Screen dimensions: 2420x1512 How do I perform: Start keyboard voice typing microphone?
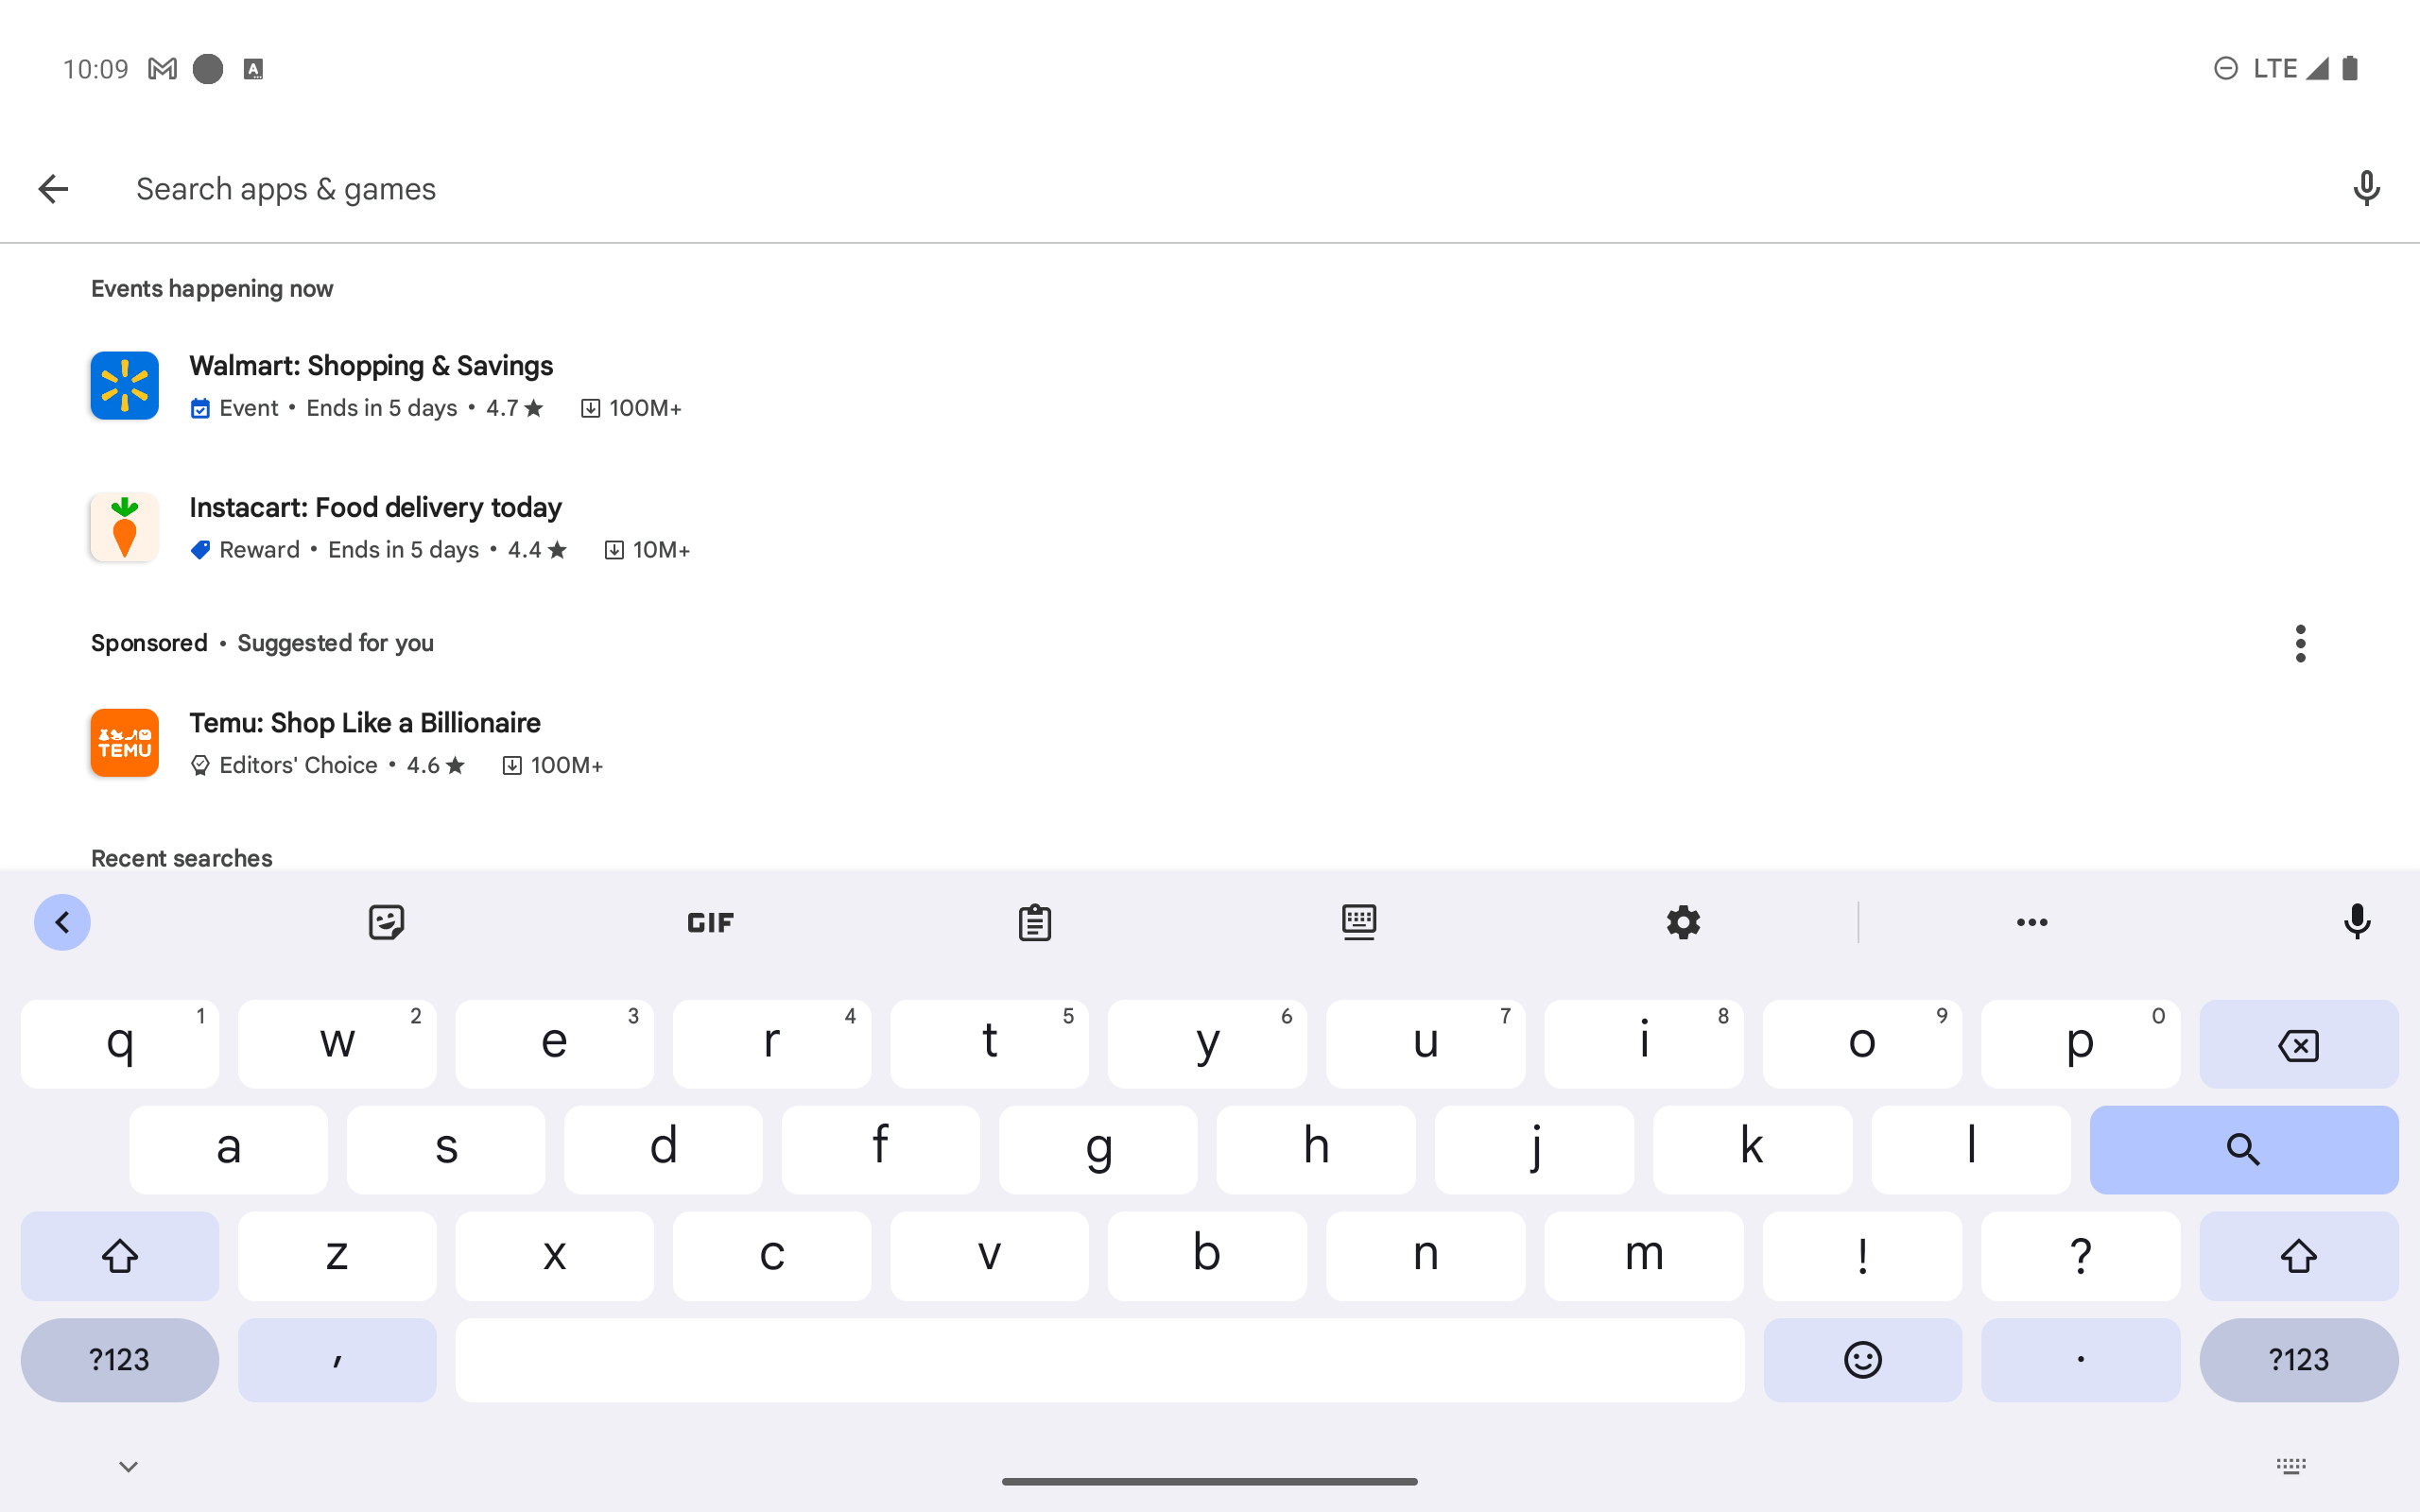pos(2357,922)
